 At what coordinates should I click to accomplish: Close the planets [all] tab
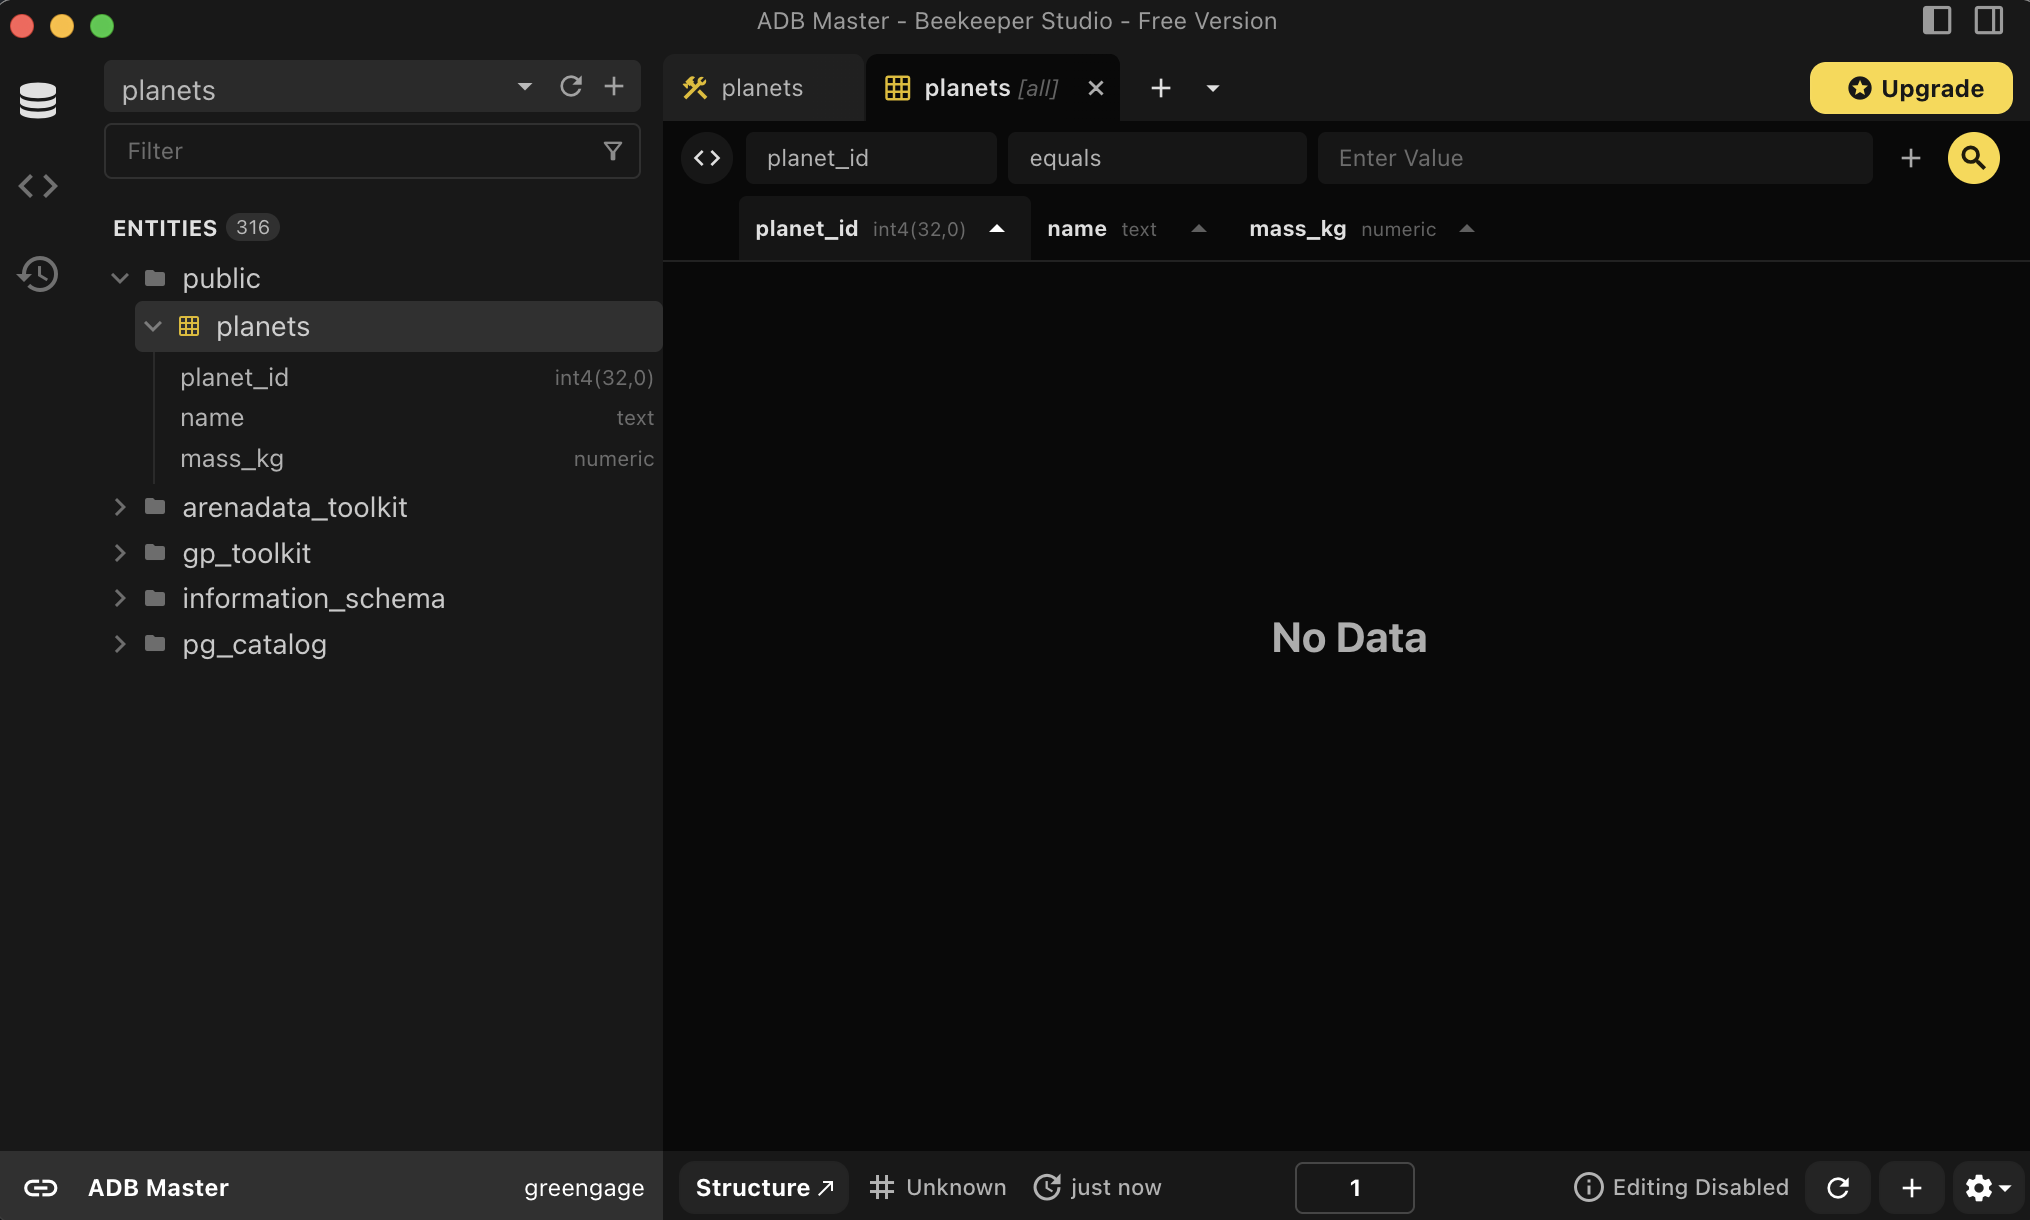coord(1096,88)
